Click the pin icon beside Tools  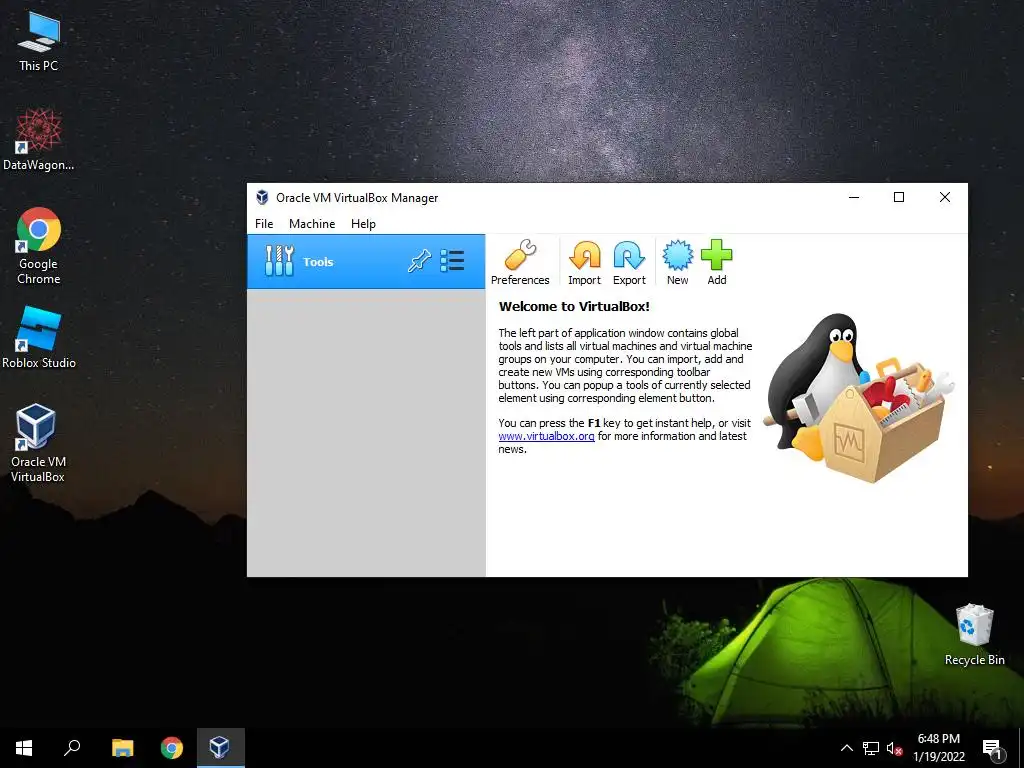click(419, 261)
